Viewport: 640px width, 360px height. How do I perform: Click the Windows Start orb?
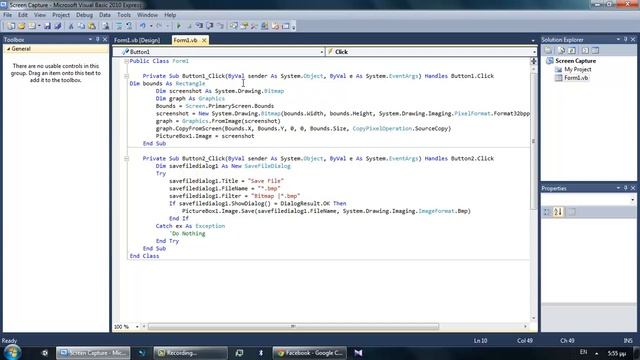click(12, 352)
